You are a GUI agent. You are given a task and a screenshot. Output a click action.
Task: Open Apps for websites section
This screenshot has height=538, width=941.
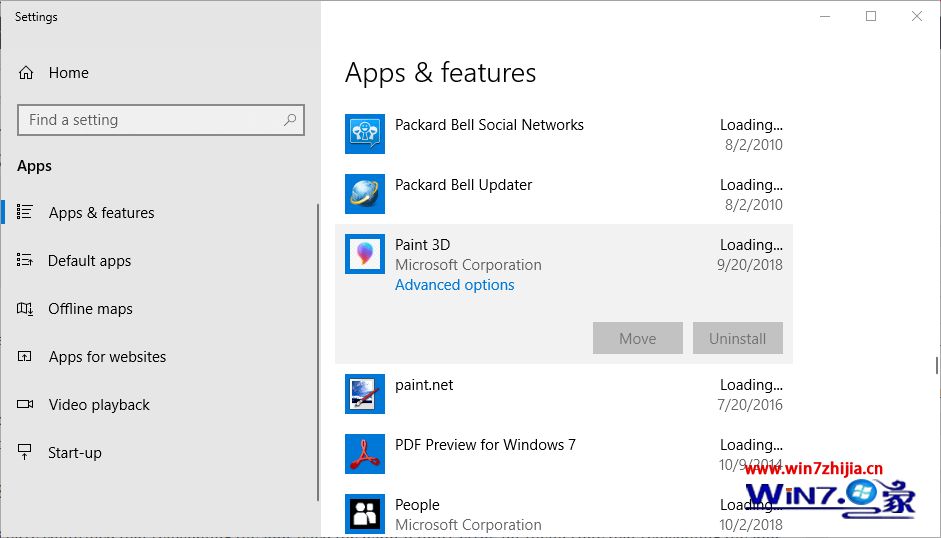[x=107, y=357]
